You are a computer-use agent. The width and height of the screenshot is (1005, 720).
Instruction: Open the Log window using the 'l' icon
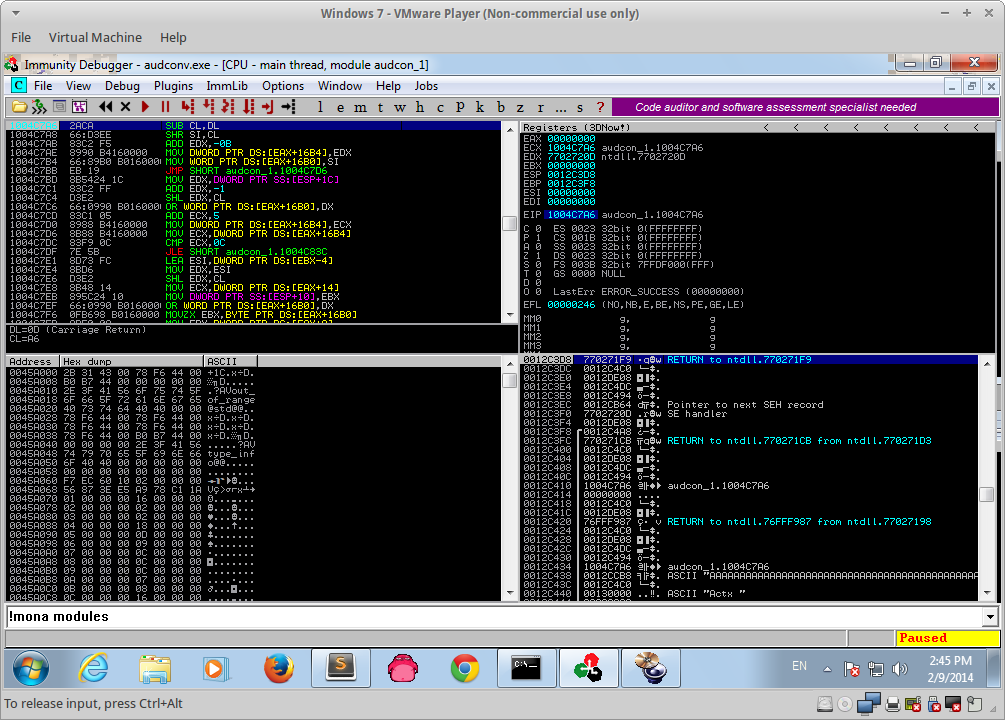coord(321,105)
